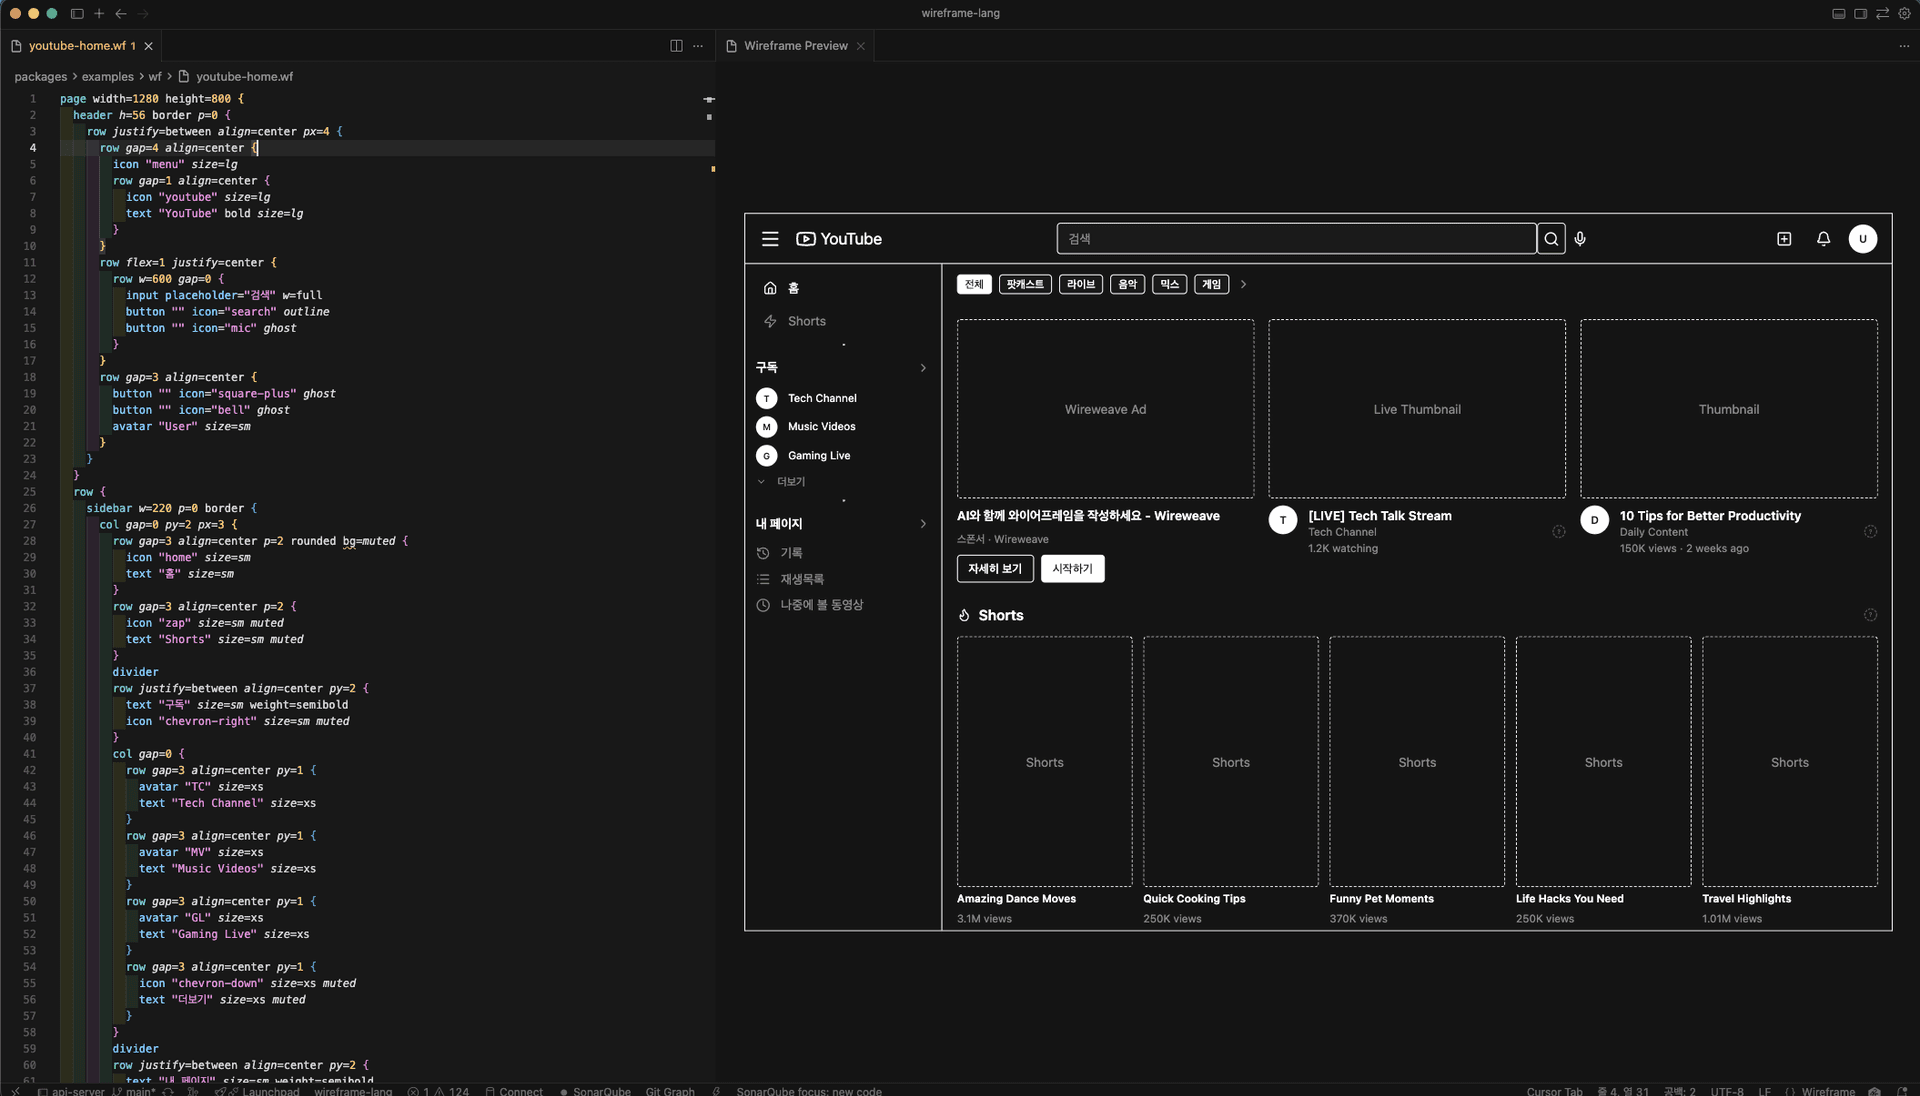Expand the 구독 section chevron
Viewport: 1920px width, 1096px height.
click(923, 368)
